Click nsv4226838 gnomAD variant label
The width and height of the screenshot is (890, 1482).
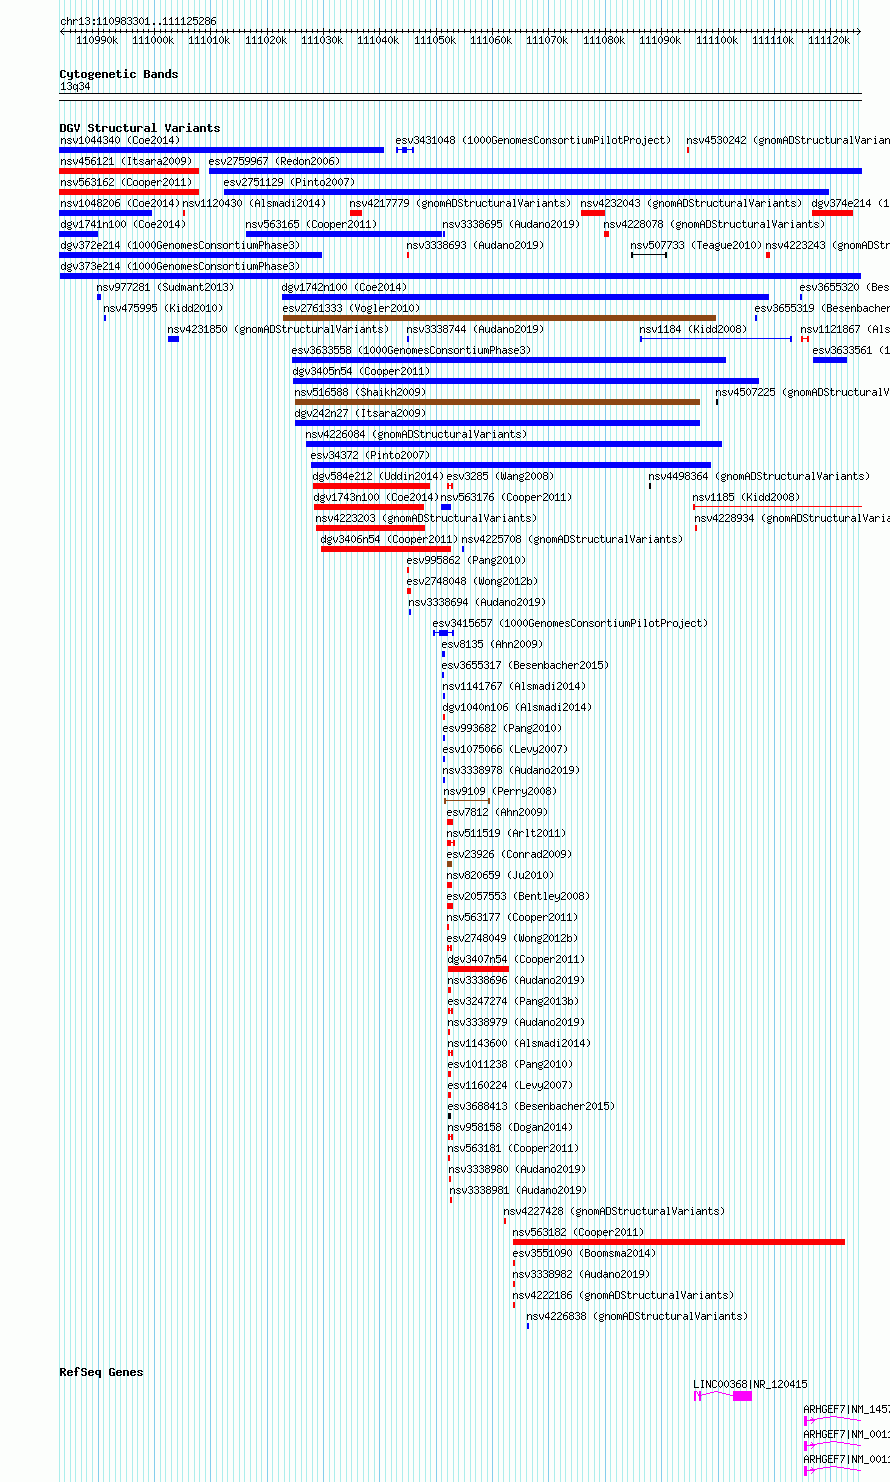[x=637, y=1316]
